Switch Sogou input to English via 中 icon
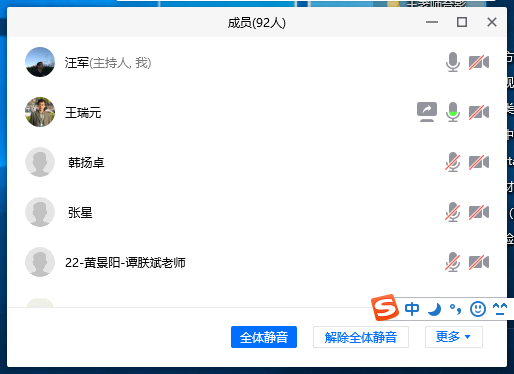Screen dimensions: 514x374 click(x=412, y=309)
